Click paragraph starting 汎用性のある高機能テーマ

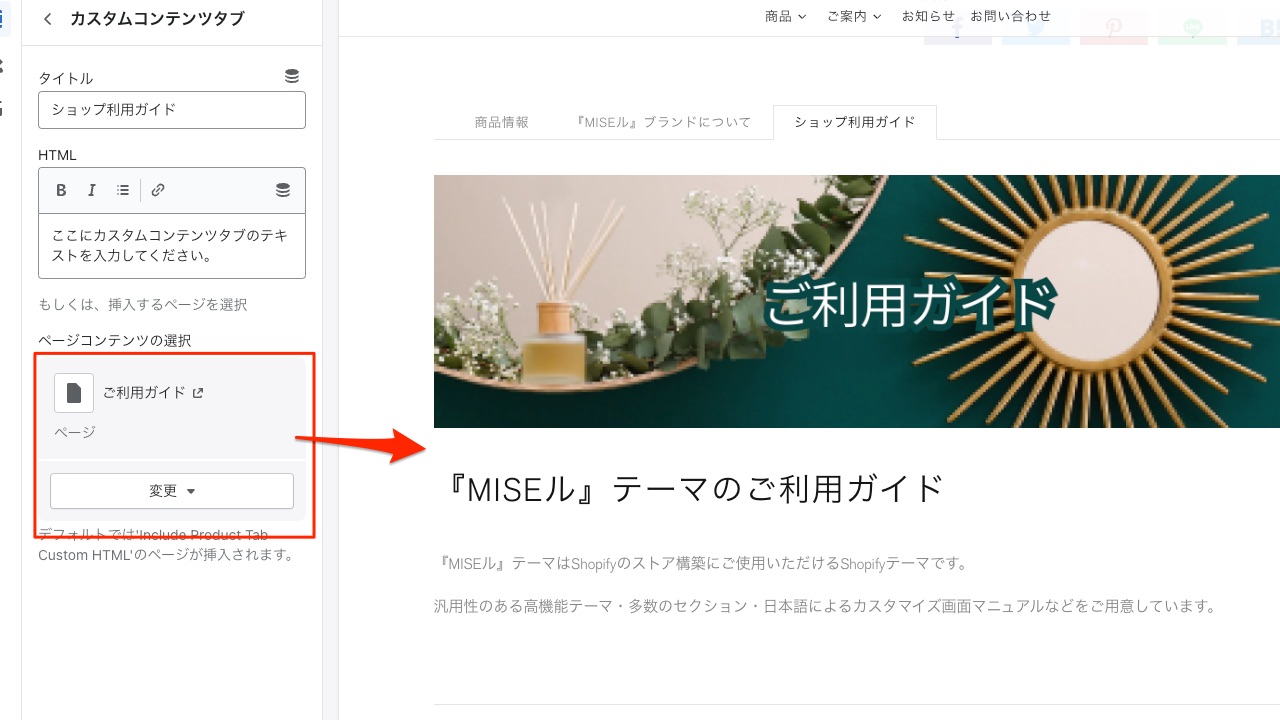825,606
